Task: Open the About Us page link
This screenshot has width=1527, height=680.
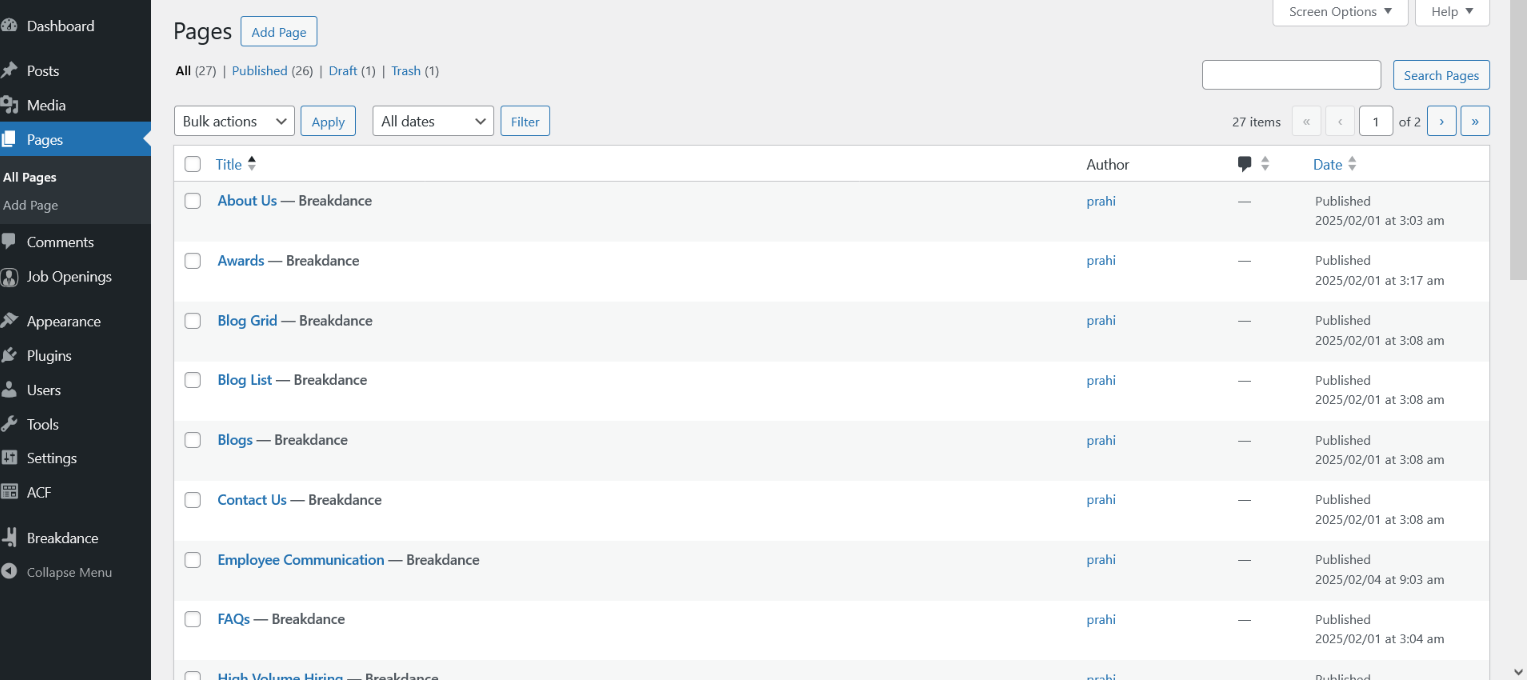Action: pos(247,201)
